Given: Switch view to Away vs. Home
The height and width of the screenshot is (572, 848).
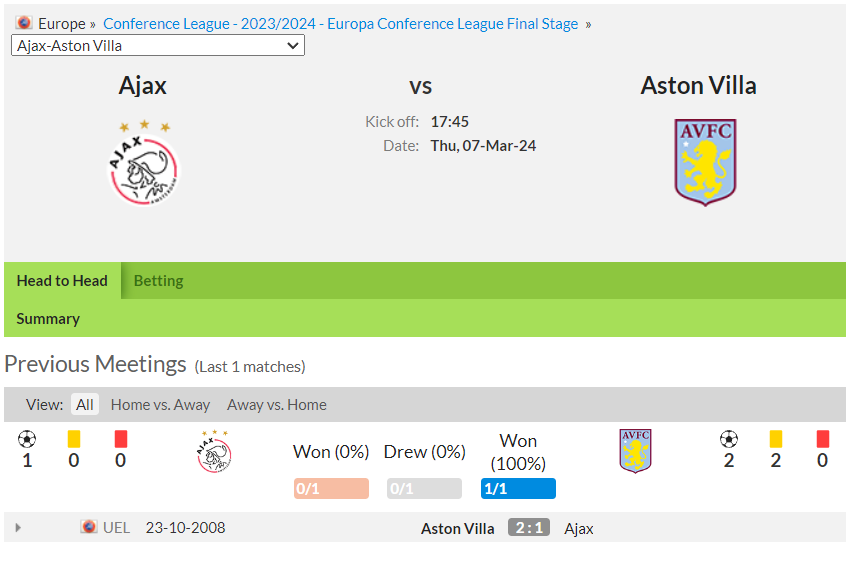Looking at the screenshot, I should point(277,404).
